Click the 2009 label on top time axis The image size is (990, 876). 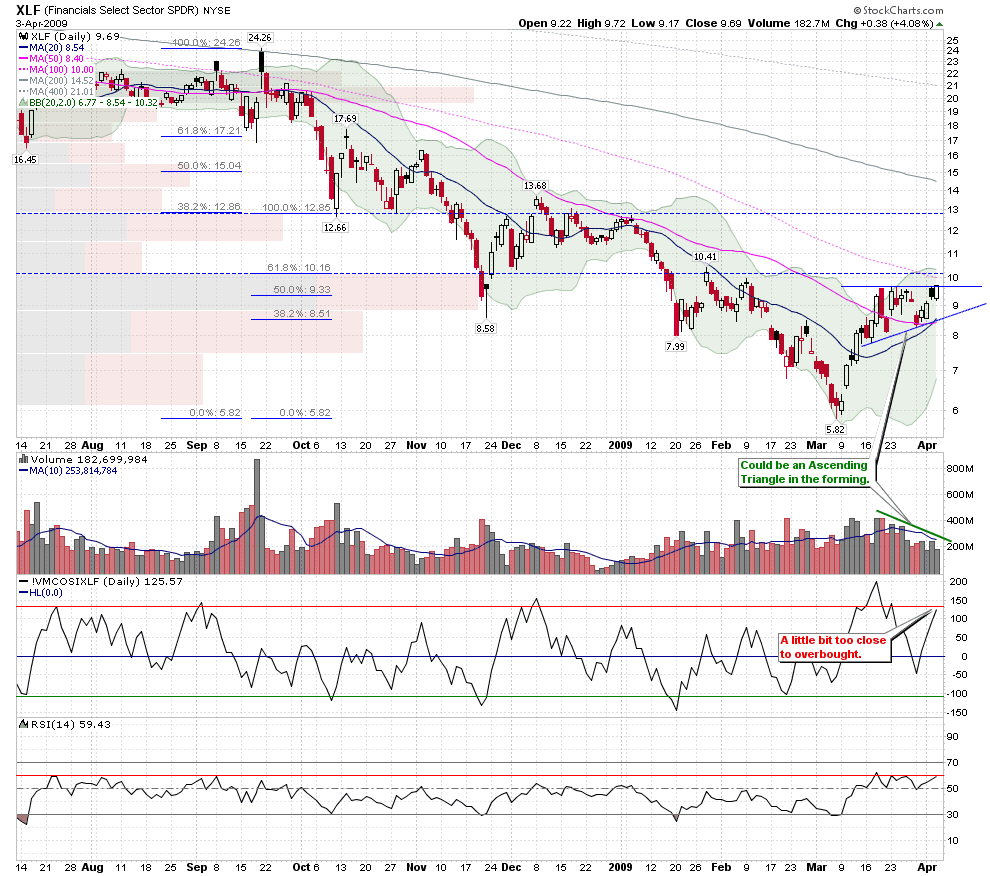[x=620, y=445]
